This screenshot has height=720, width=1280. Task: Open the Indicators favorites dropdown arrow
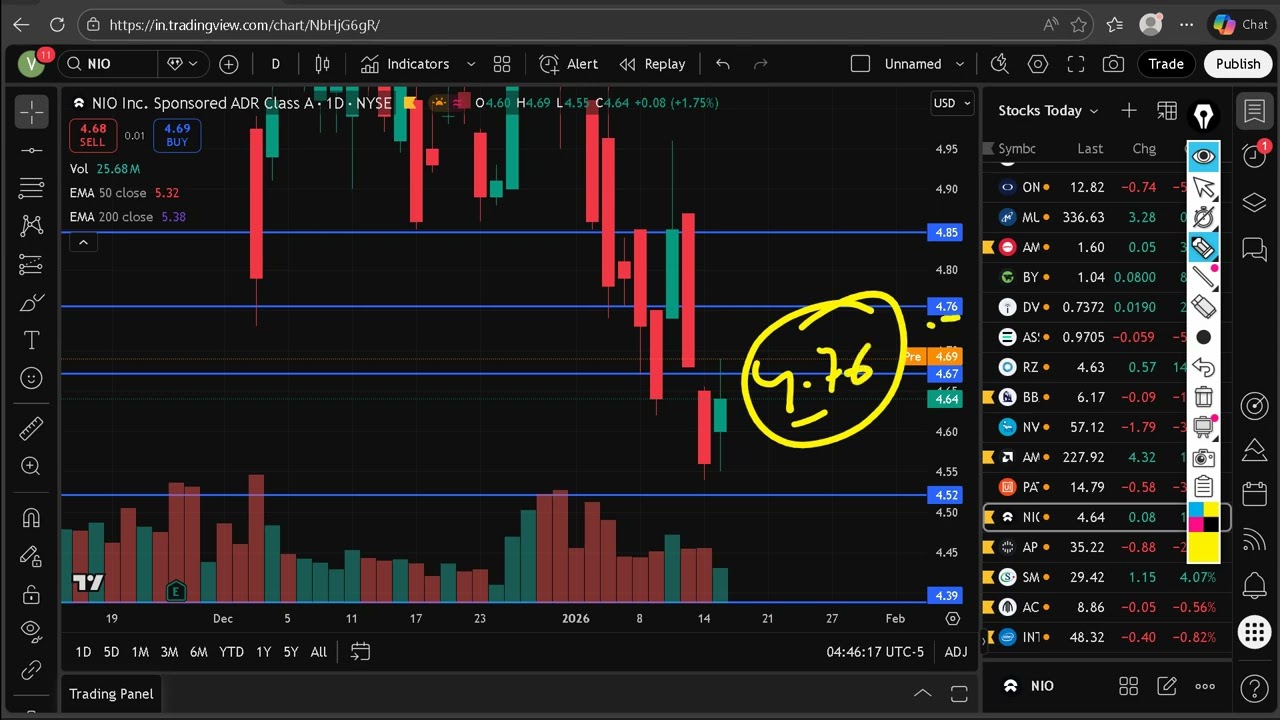click(471, 64)
